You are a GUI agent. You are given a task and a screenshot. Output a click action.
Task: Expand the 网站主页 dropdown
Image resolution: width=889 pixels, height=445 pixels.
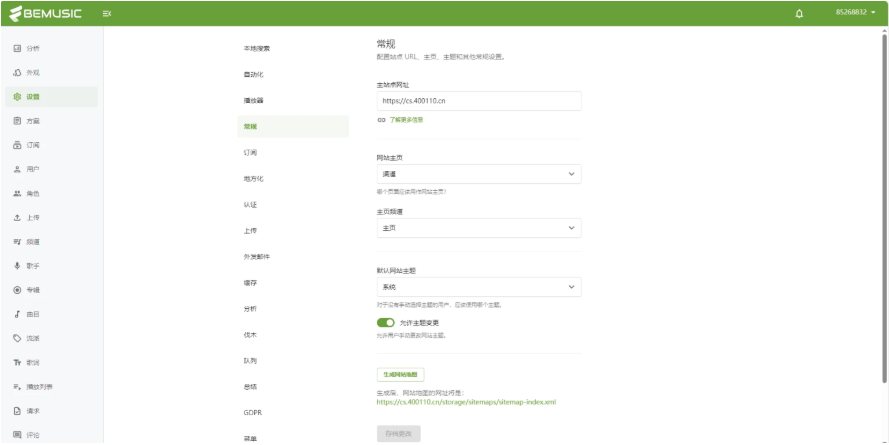point(476,174)
